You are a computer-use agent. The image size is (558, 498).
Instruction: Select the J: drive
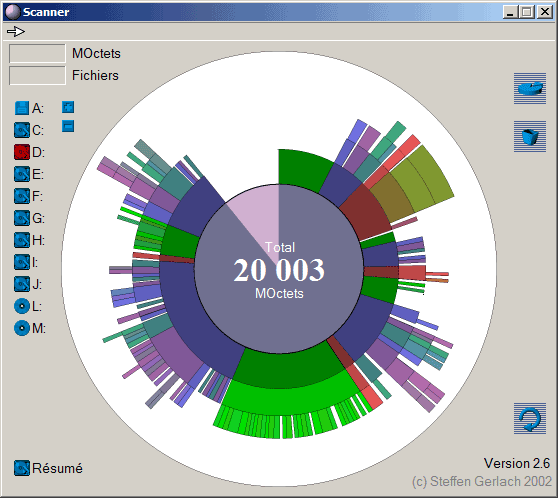pos(28,284)
